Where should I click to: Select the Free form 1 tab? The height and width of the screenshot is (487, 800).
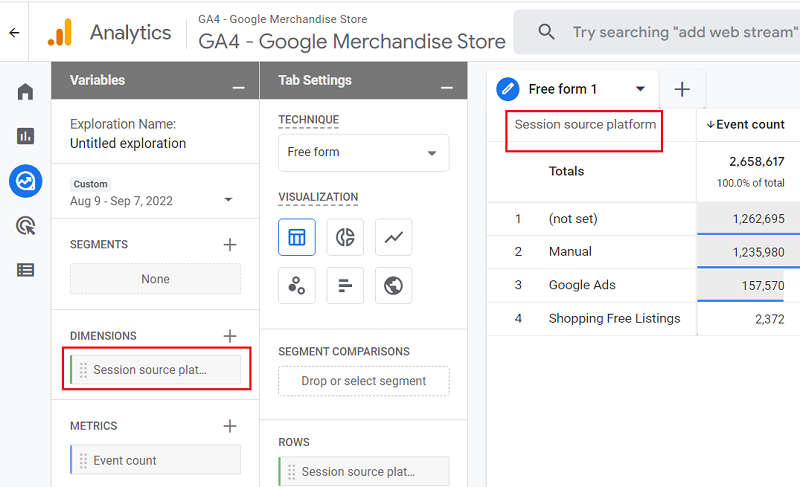coord(572,89)
